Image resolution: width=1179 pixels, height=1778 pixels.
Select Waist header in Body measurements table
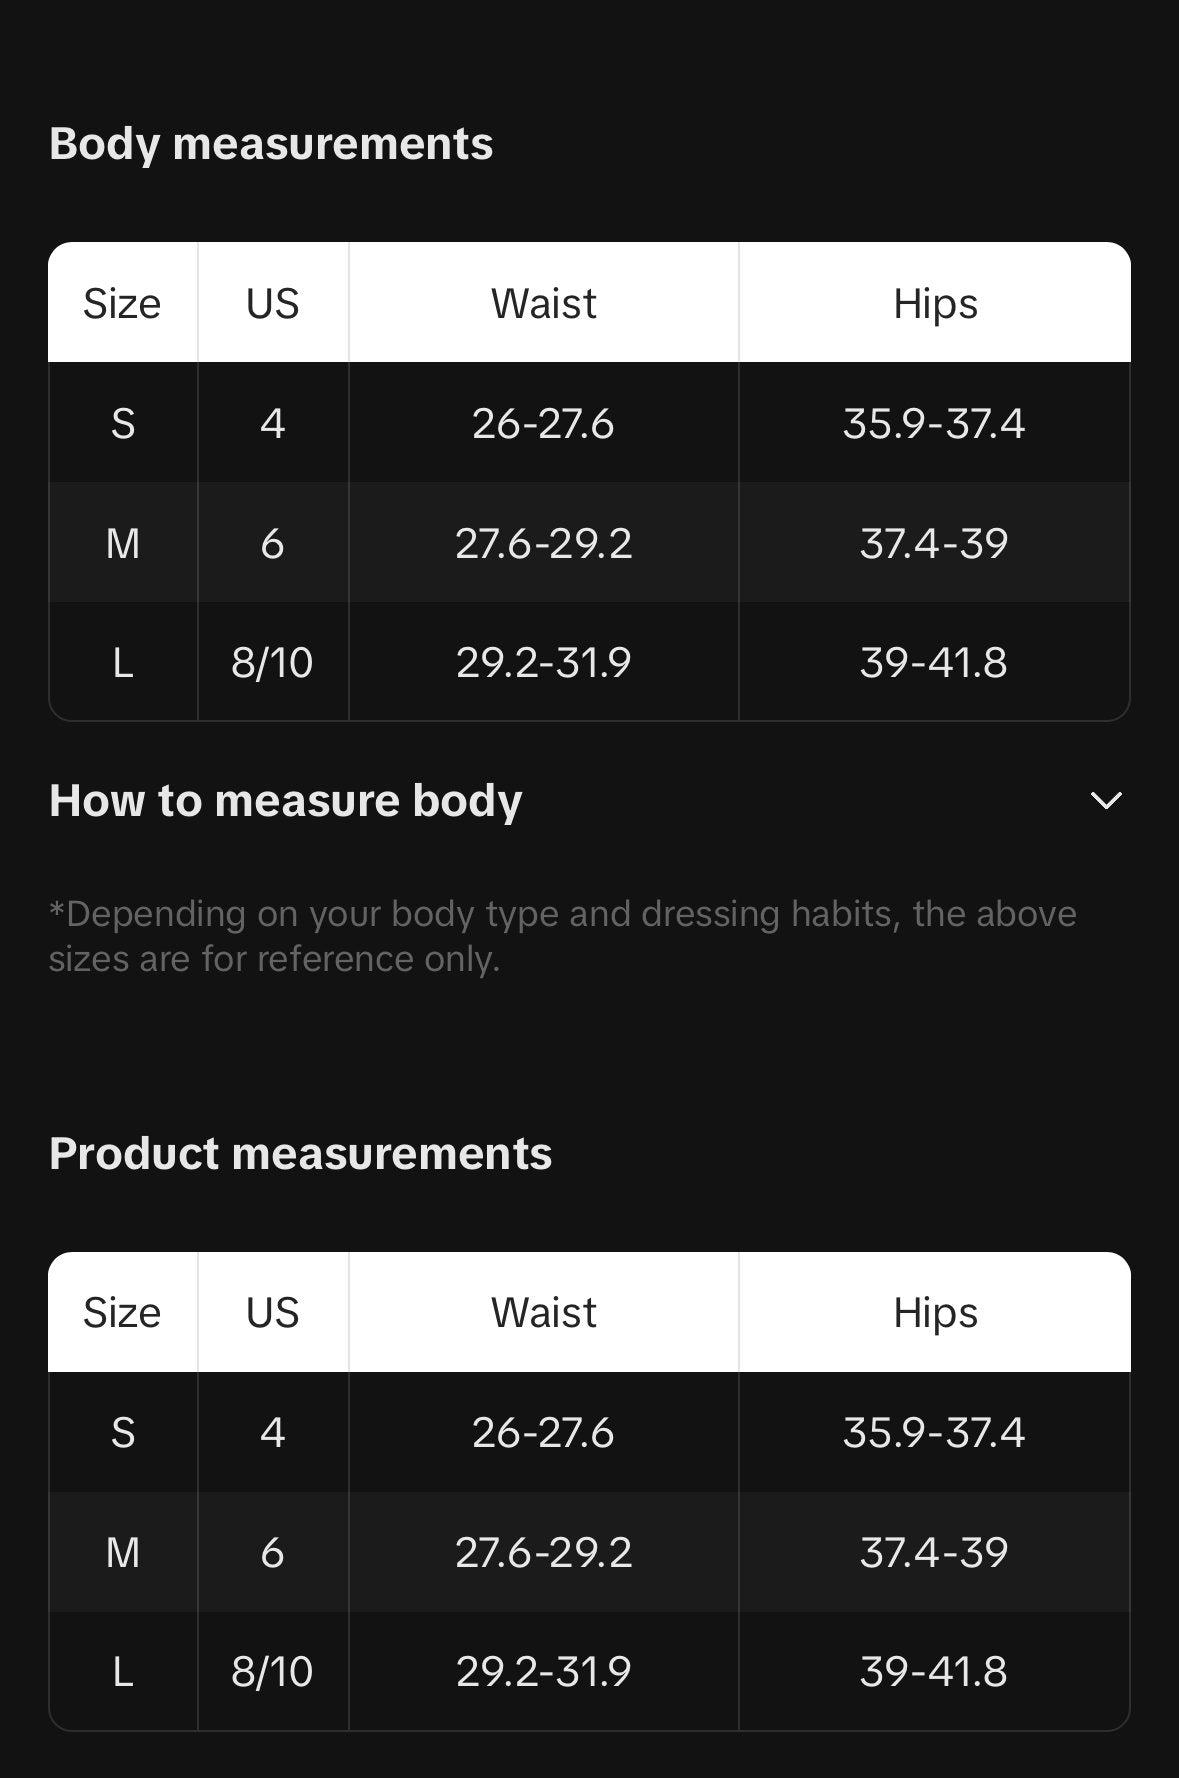pyautogui.click(x=543, y=303)
